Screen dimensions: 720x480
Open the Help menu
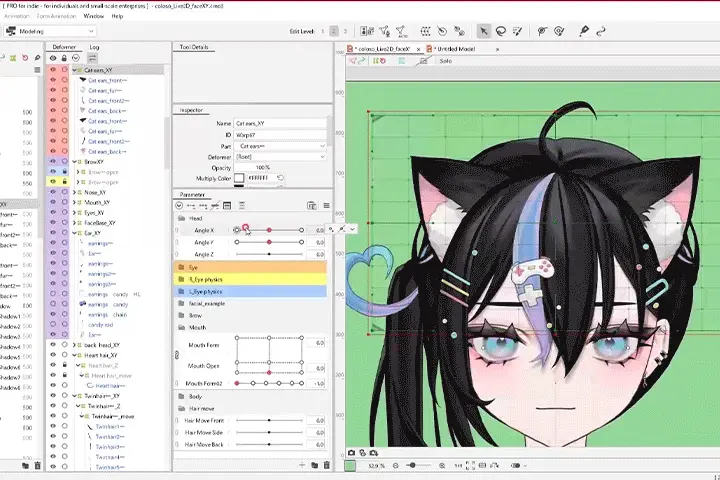pyautogui.click(x=118, y=16)
